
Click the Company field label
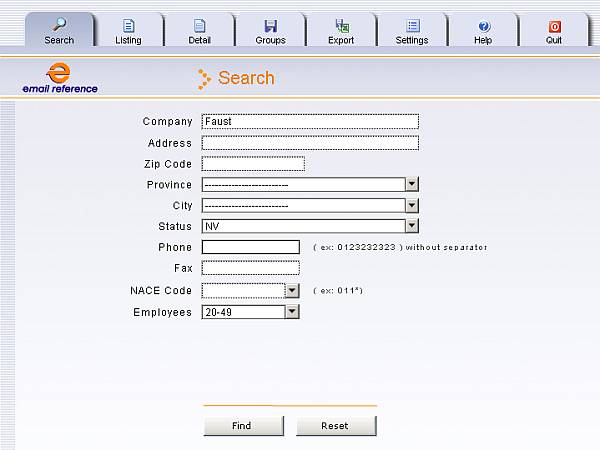coord(167,122)
